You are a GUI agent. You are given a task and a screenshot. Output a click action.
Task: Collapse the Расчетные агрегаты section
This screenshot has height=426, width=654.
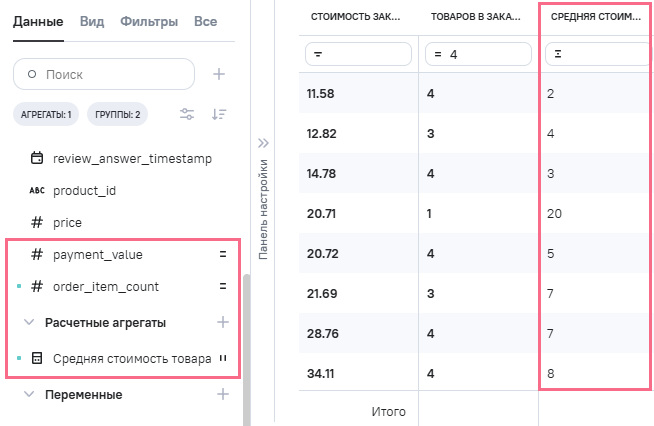pyautogui.click(x=29, y=322)
